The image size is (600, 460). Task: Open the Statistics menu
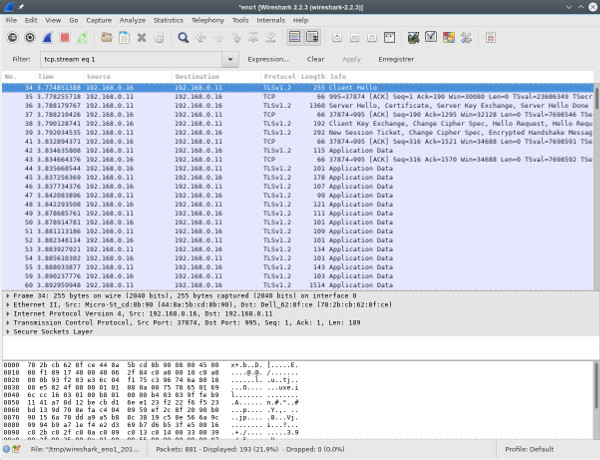tap(169, 19)
